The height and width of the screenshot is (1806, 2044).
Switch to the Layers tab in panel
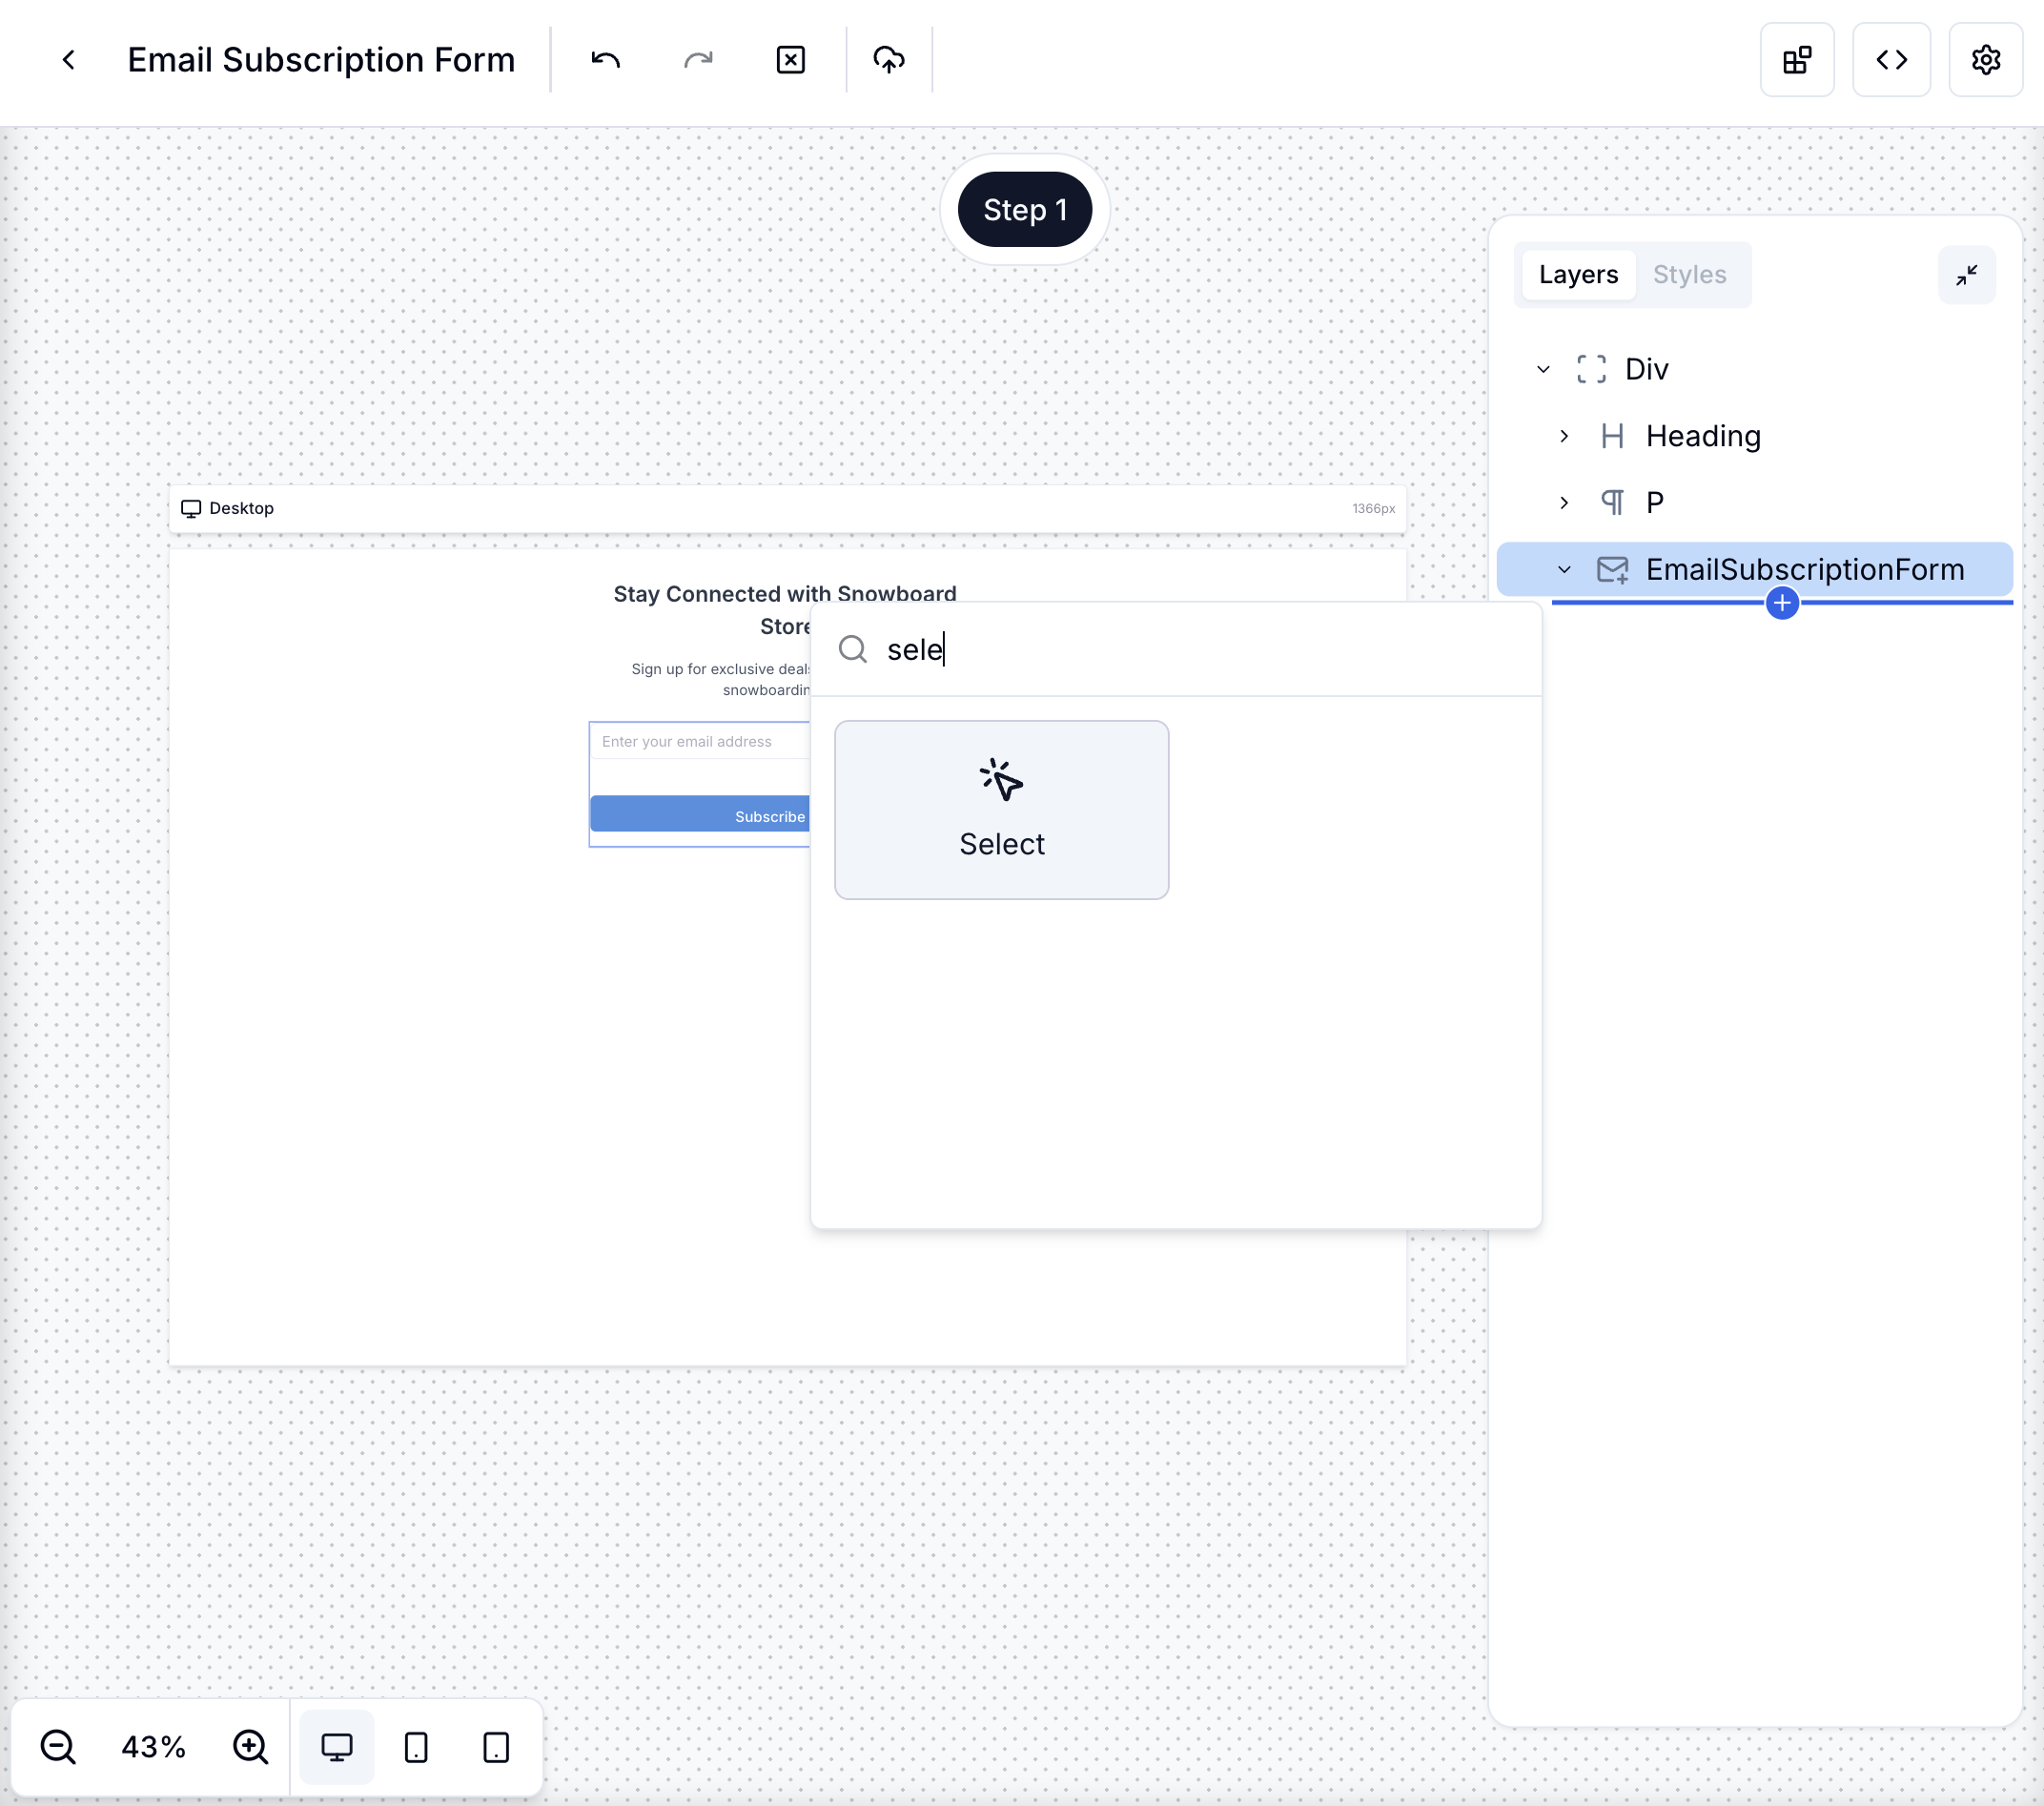point(1577,274)
